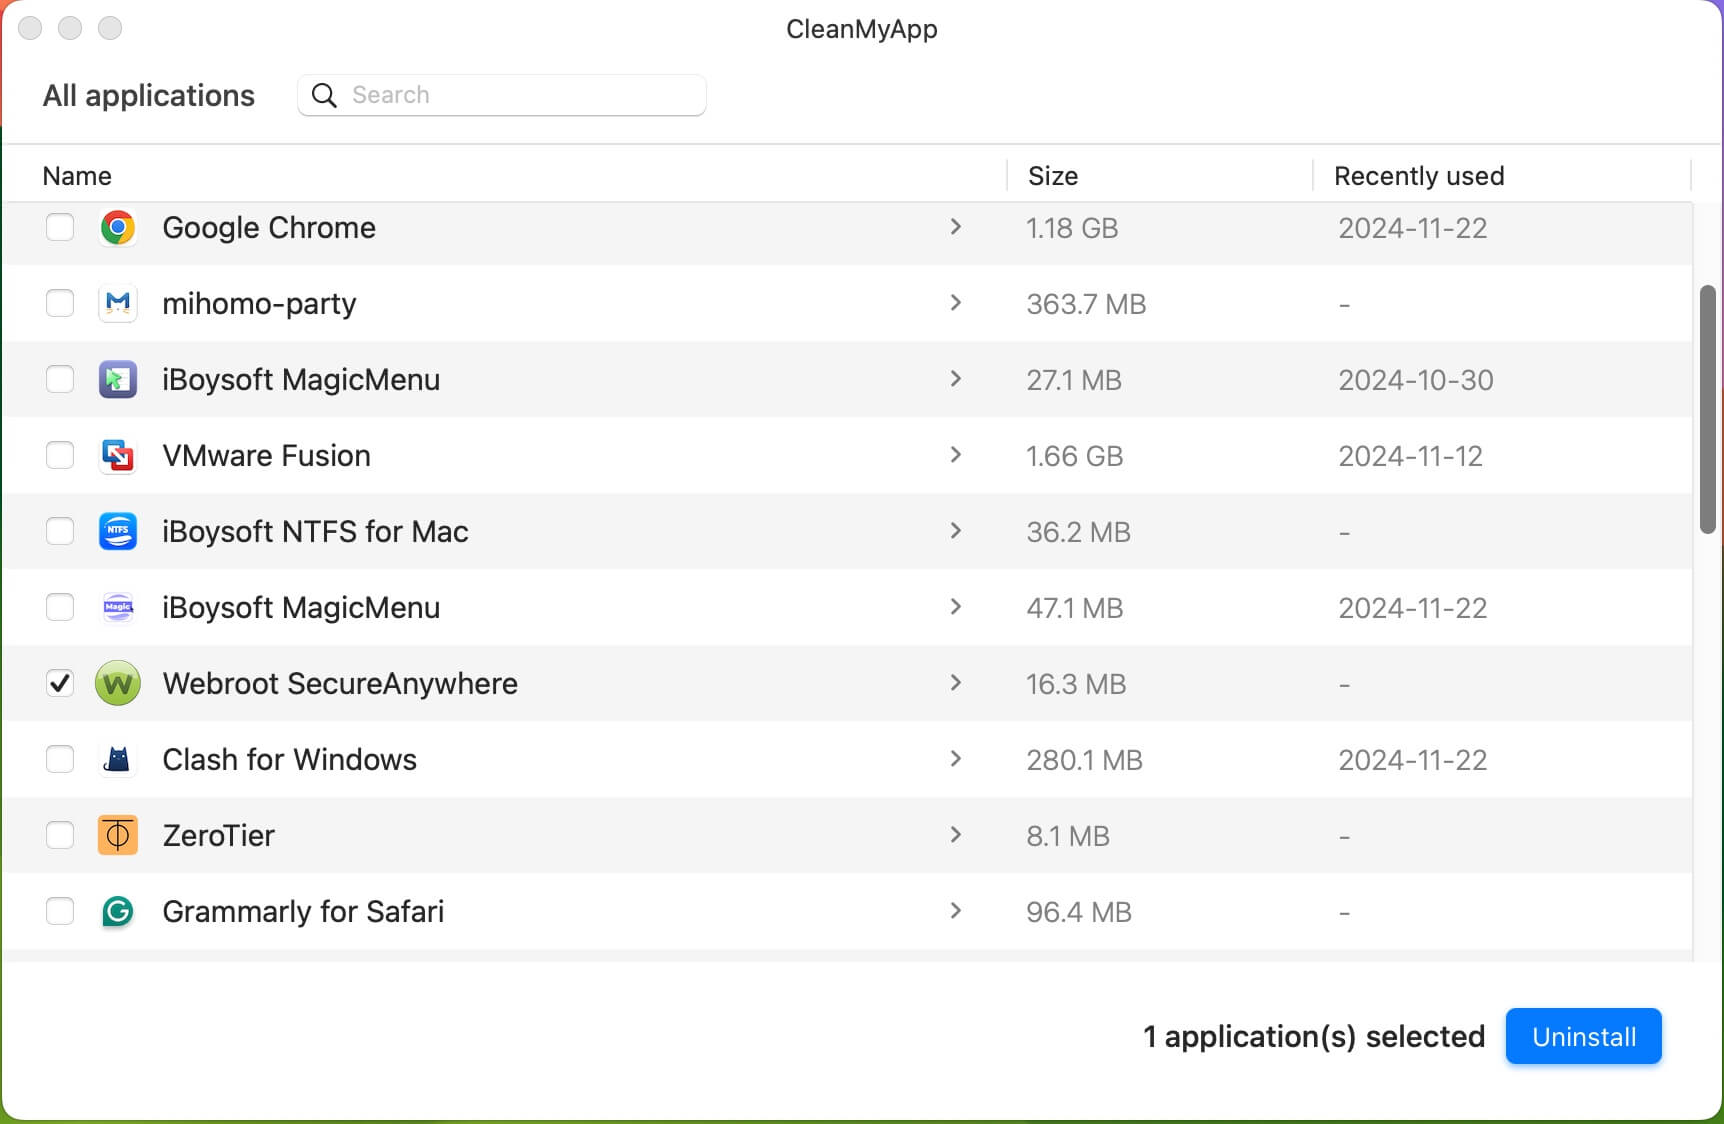Sort by the Size column header
The image size is (1724, 1124).
tap(1053, 176)
